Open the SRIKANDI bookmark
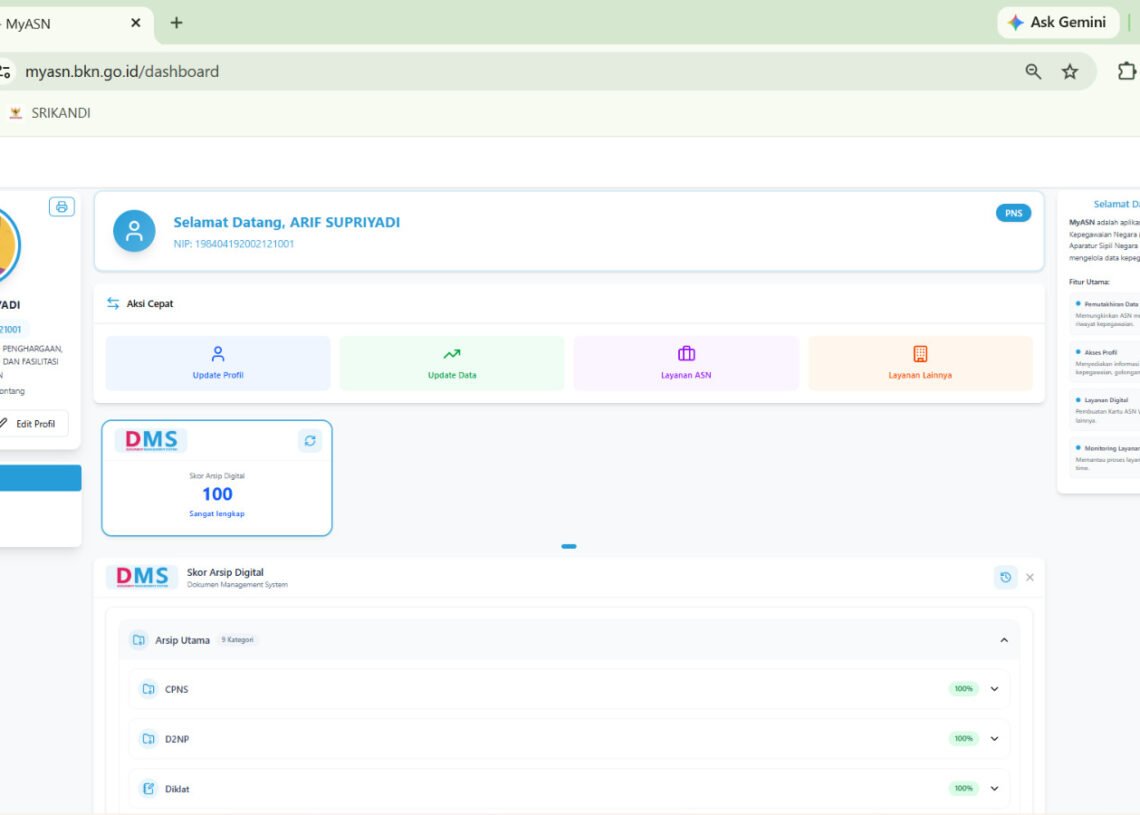Screen dimensions: 1140x815 coord(50,113)
